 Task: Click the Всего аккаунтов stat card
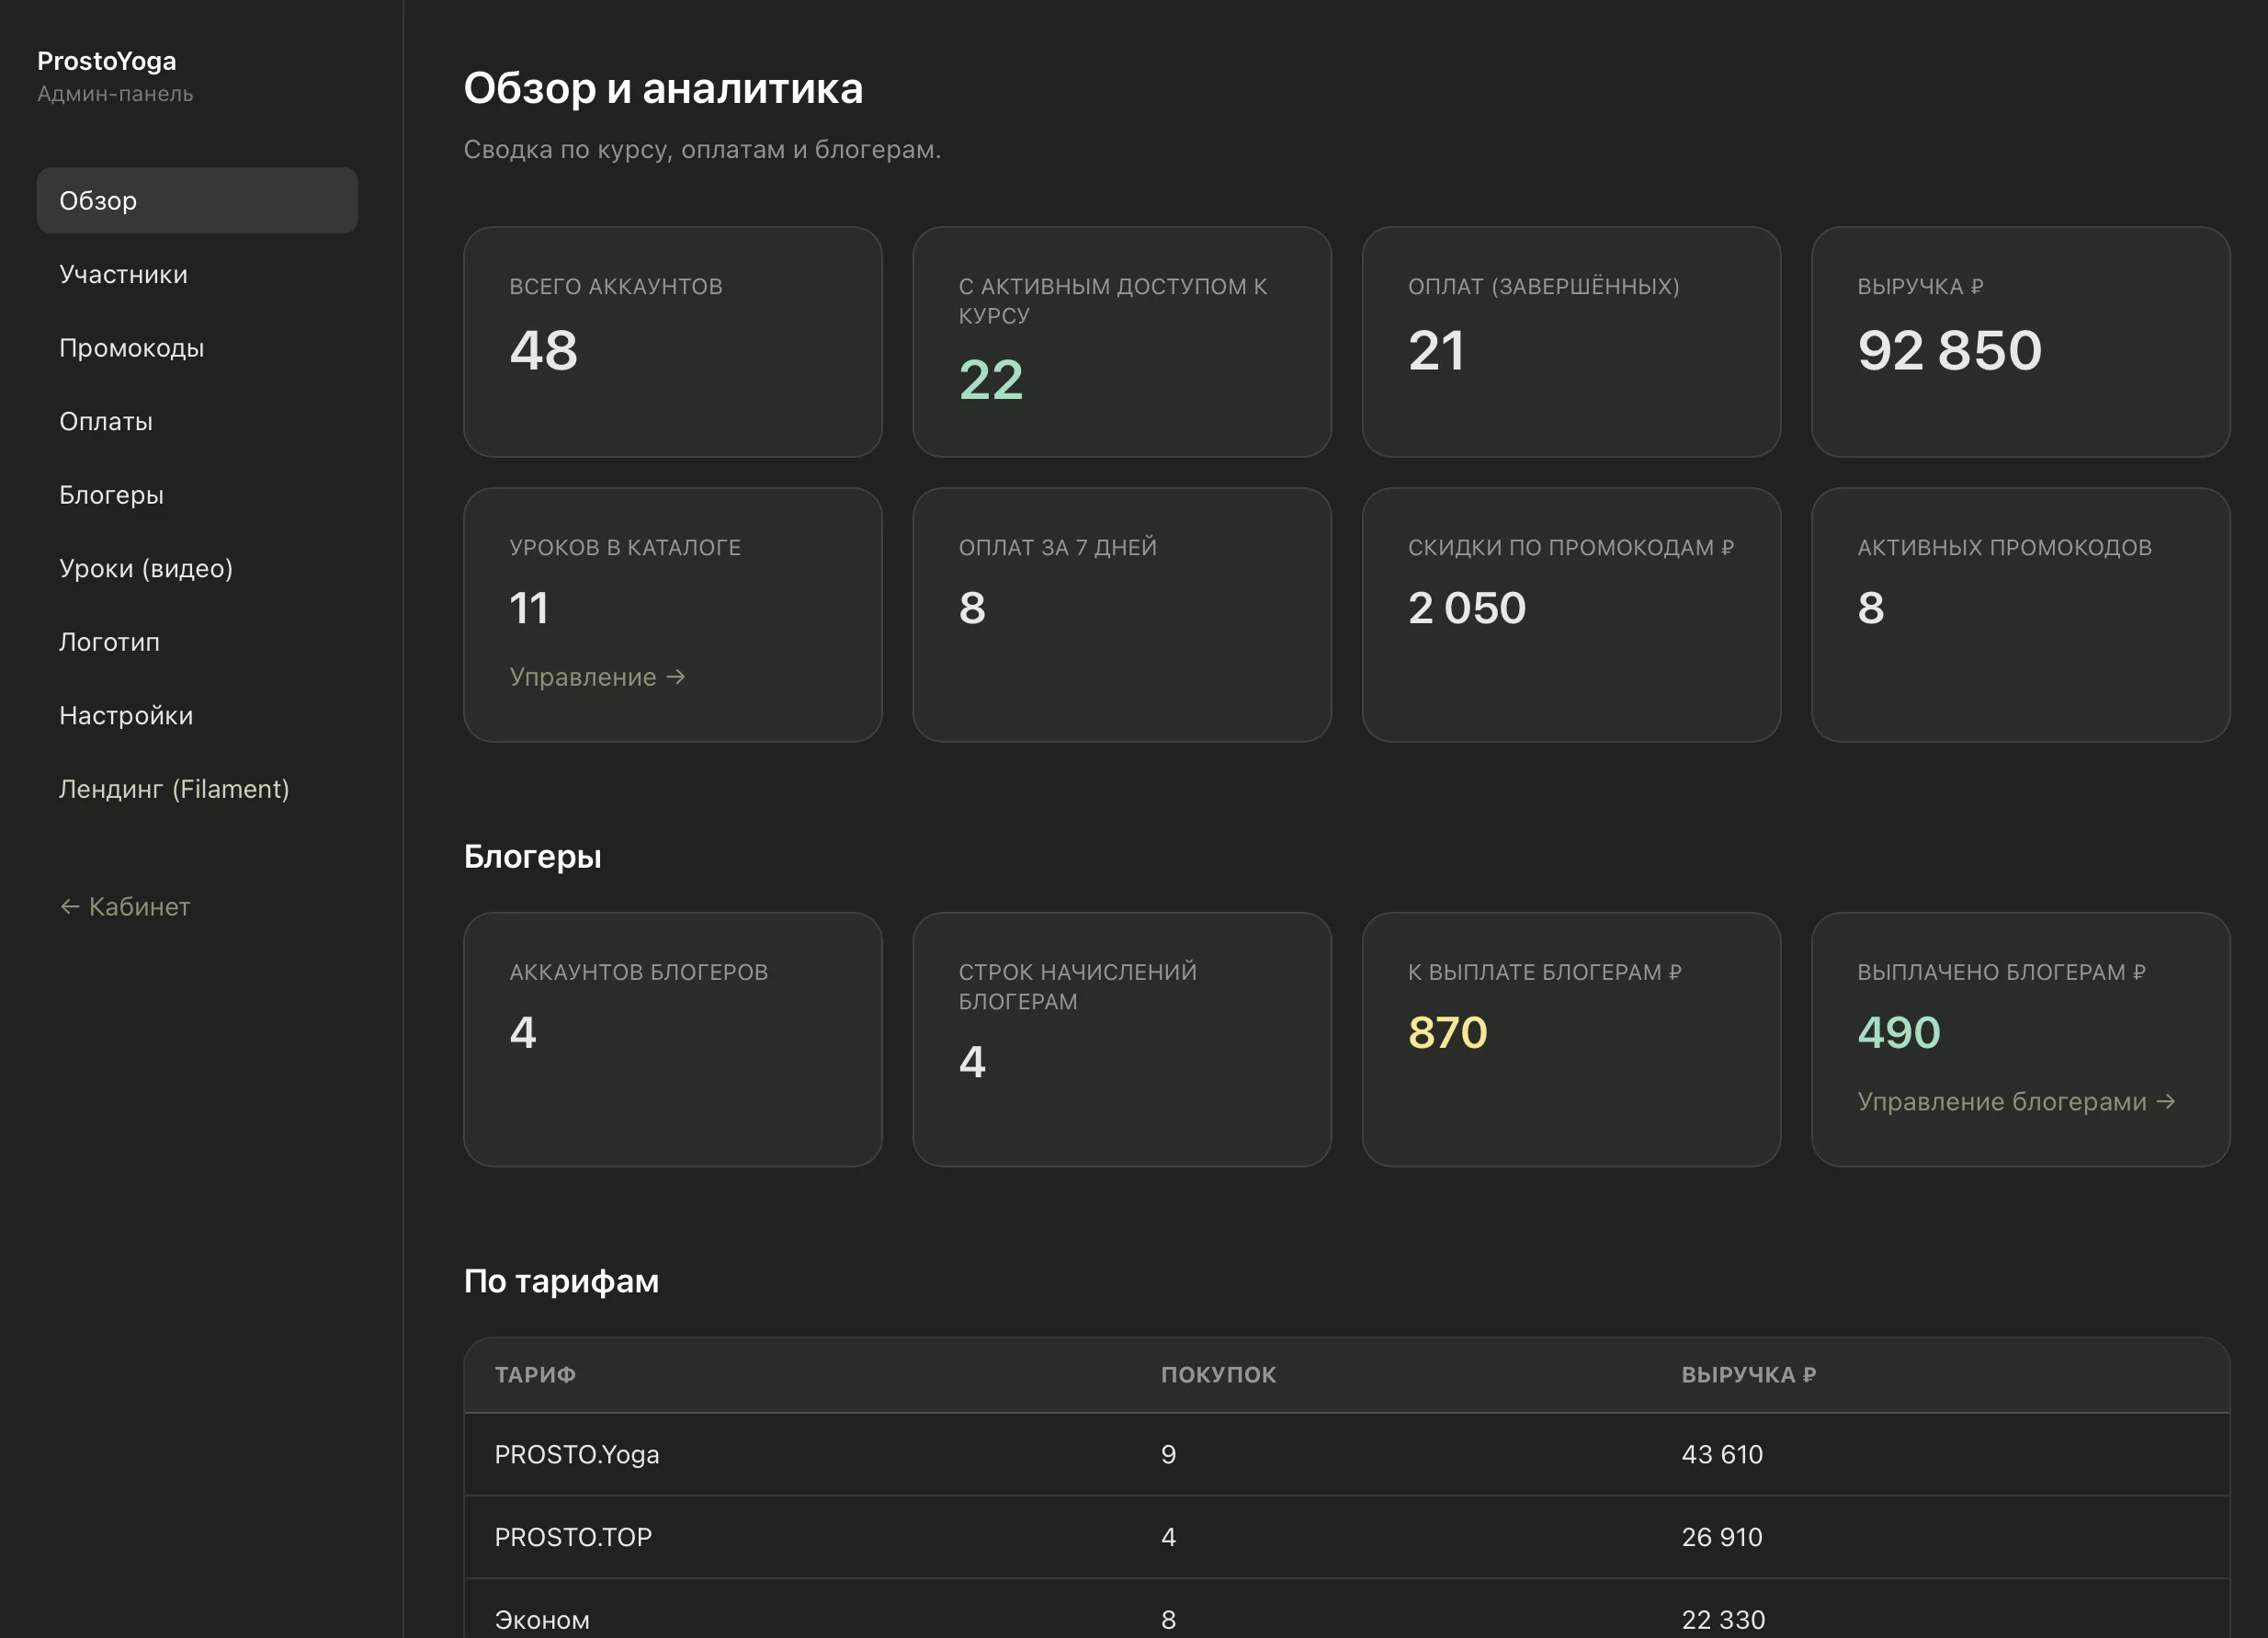(673, 342)
